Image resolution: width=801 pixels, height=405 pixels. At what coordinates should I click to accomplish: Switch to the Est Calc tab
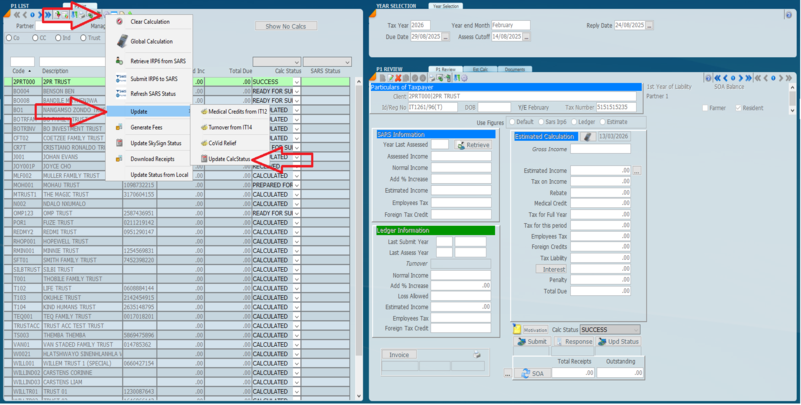pos(479,69)
